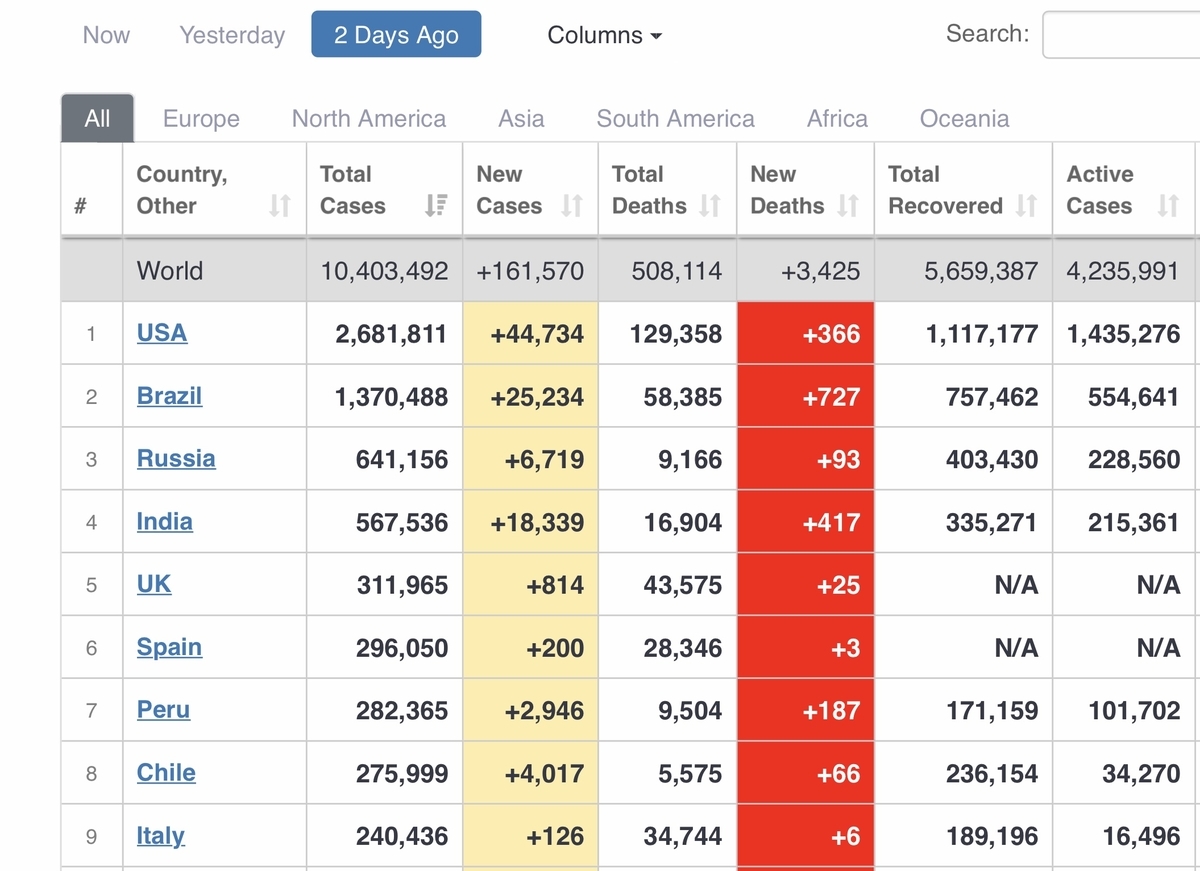Open the Columns dropdown
The width and height of the screenshot is (1200, 871).
coord(605,35)
